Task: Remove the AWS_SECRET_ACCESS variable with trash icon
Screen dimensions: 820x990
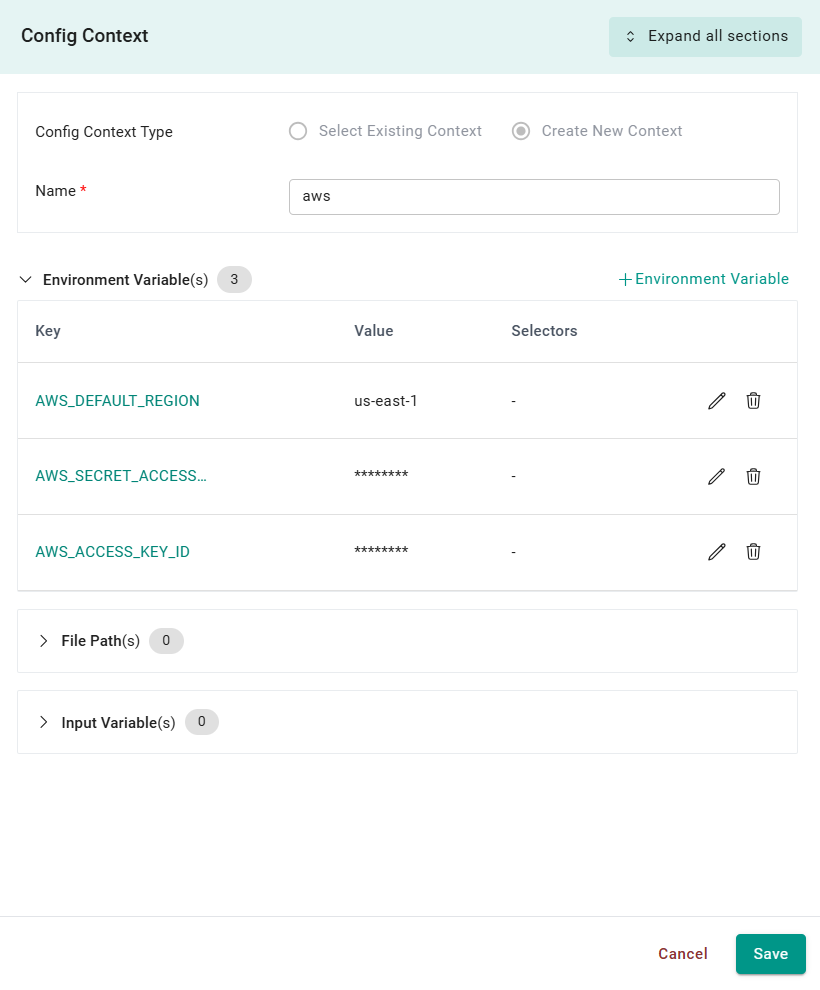Action: [x=754, y=477]
